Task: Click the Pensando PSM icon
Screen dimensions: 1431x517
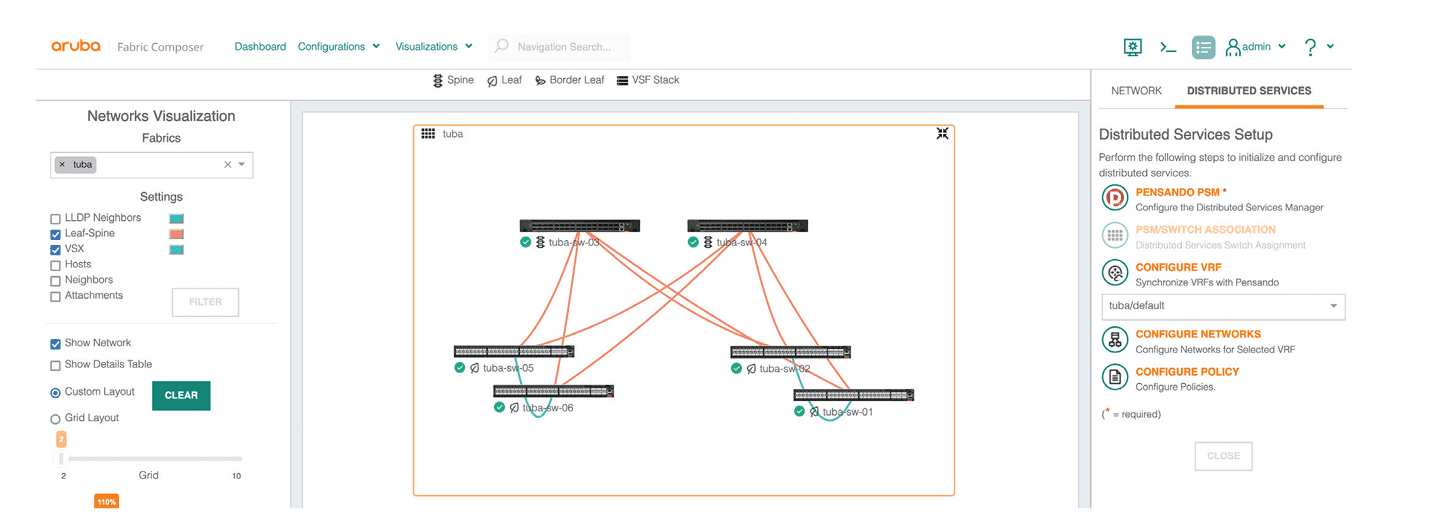Action: (x=1114, y=198)
